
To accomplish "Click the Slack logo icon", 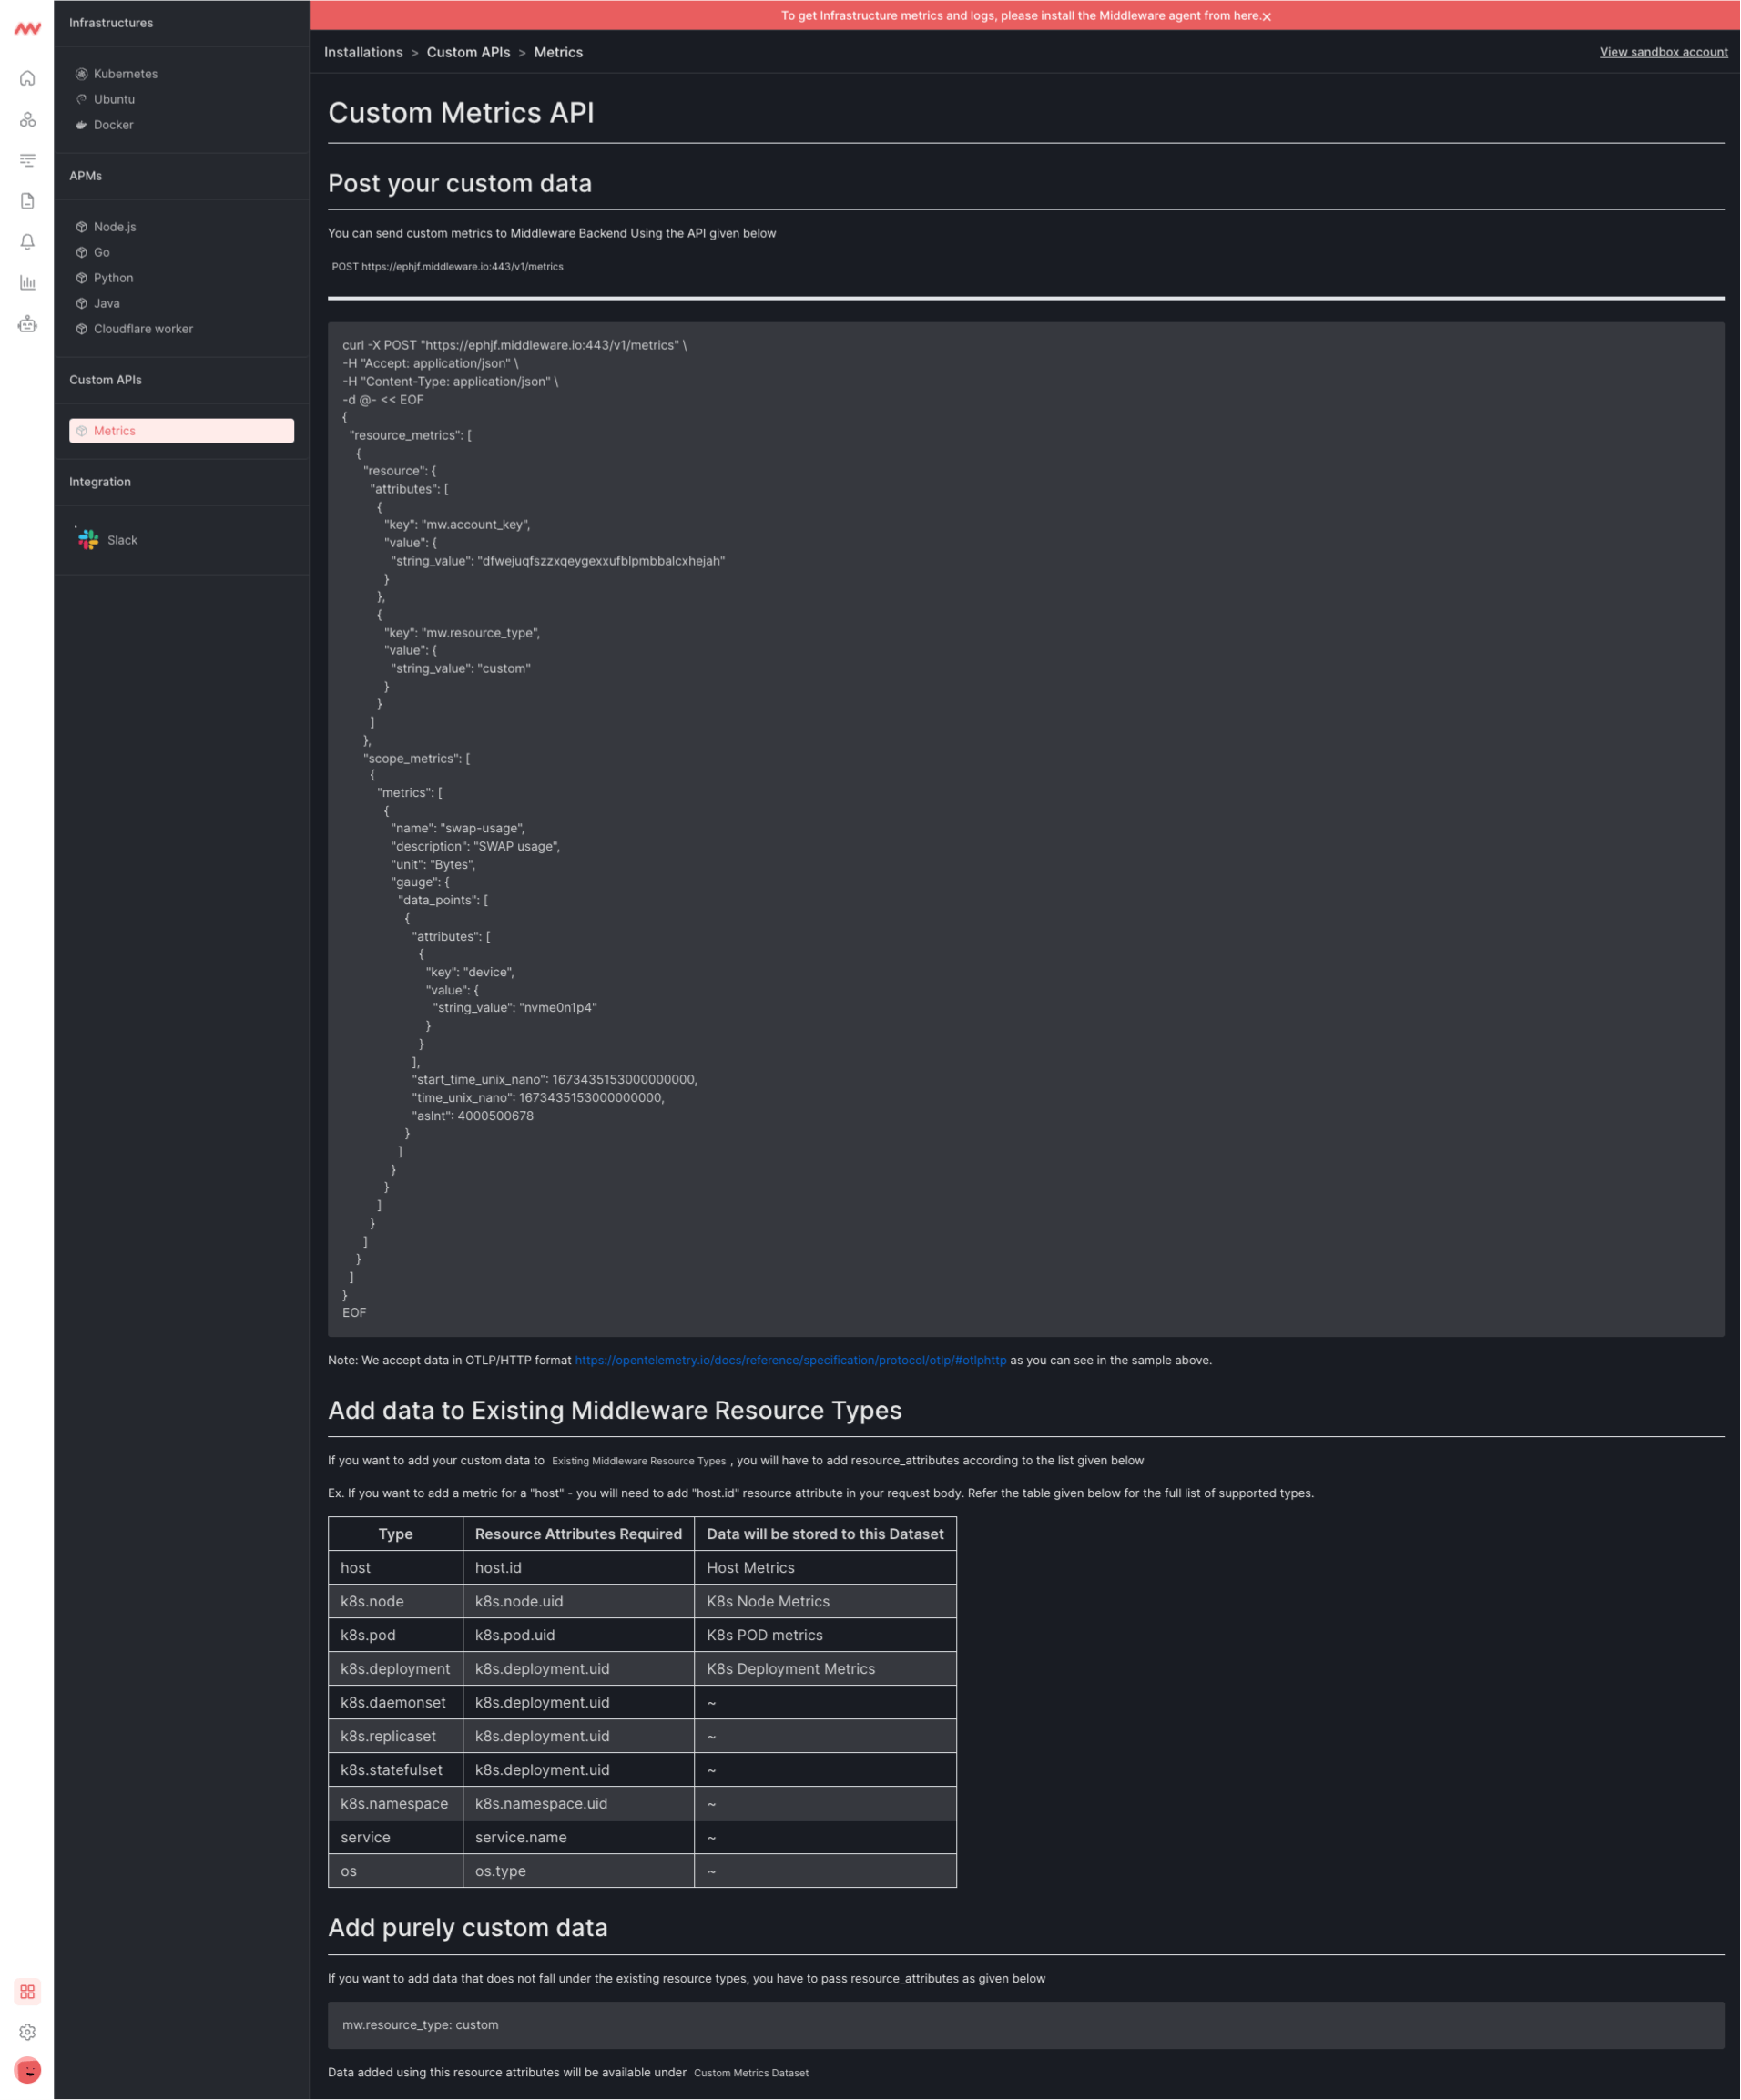I will 88,540.
